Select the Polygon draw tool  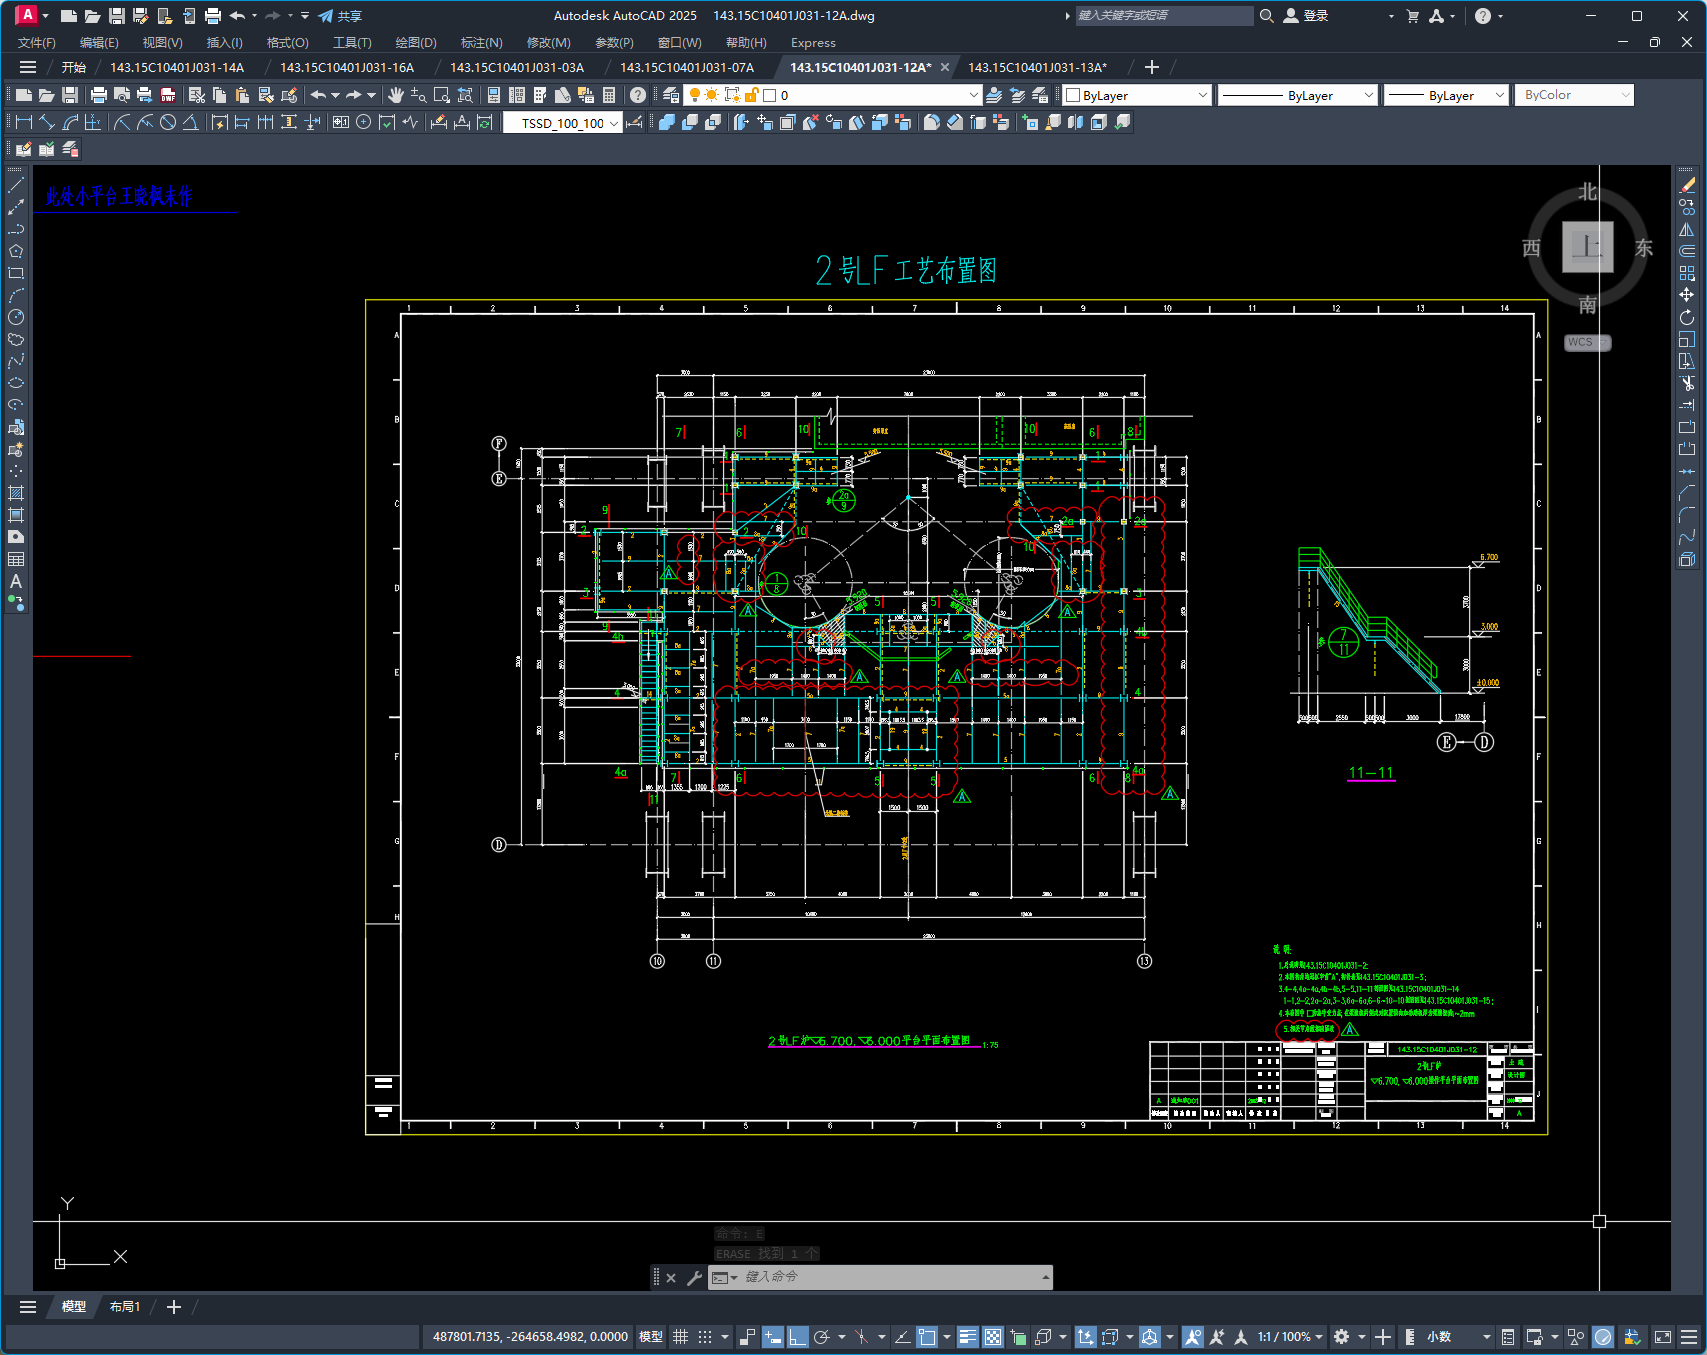pos(16,251)
